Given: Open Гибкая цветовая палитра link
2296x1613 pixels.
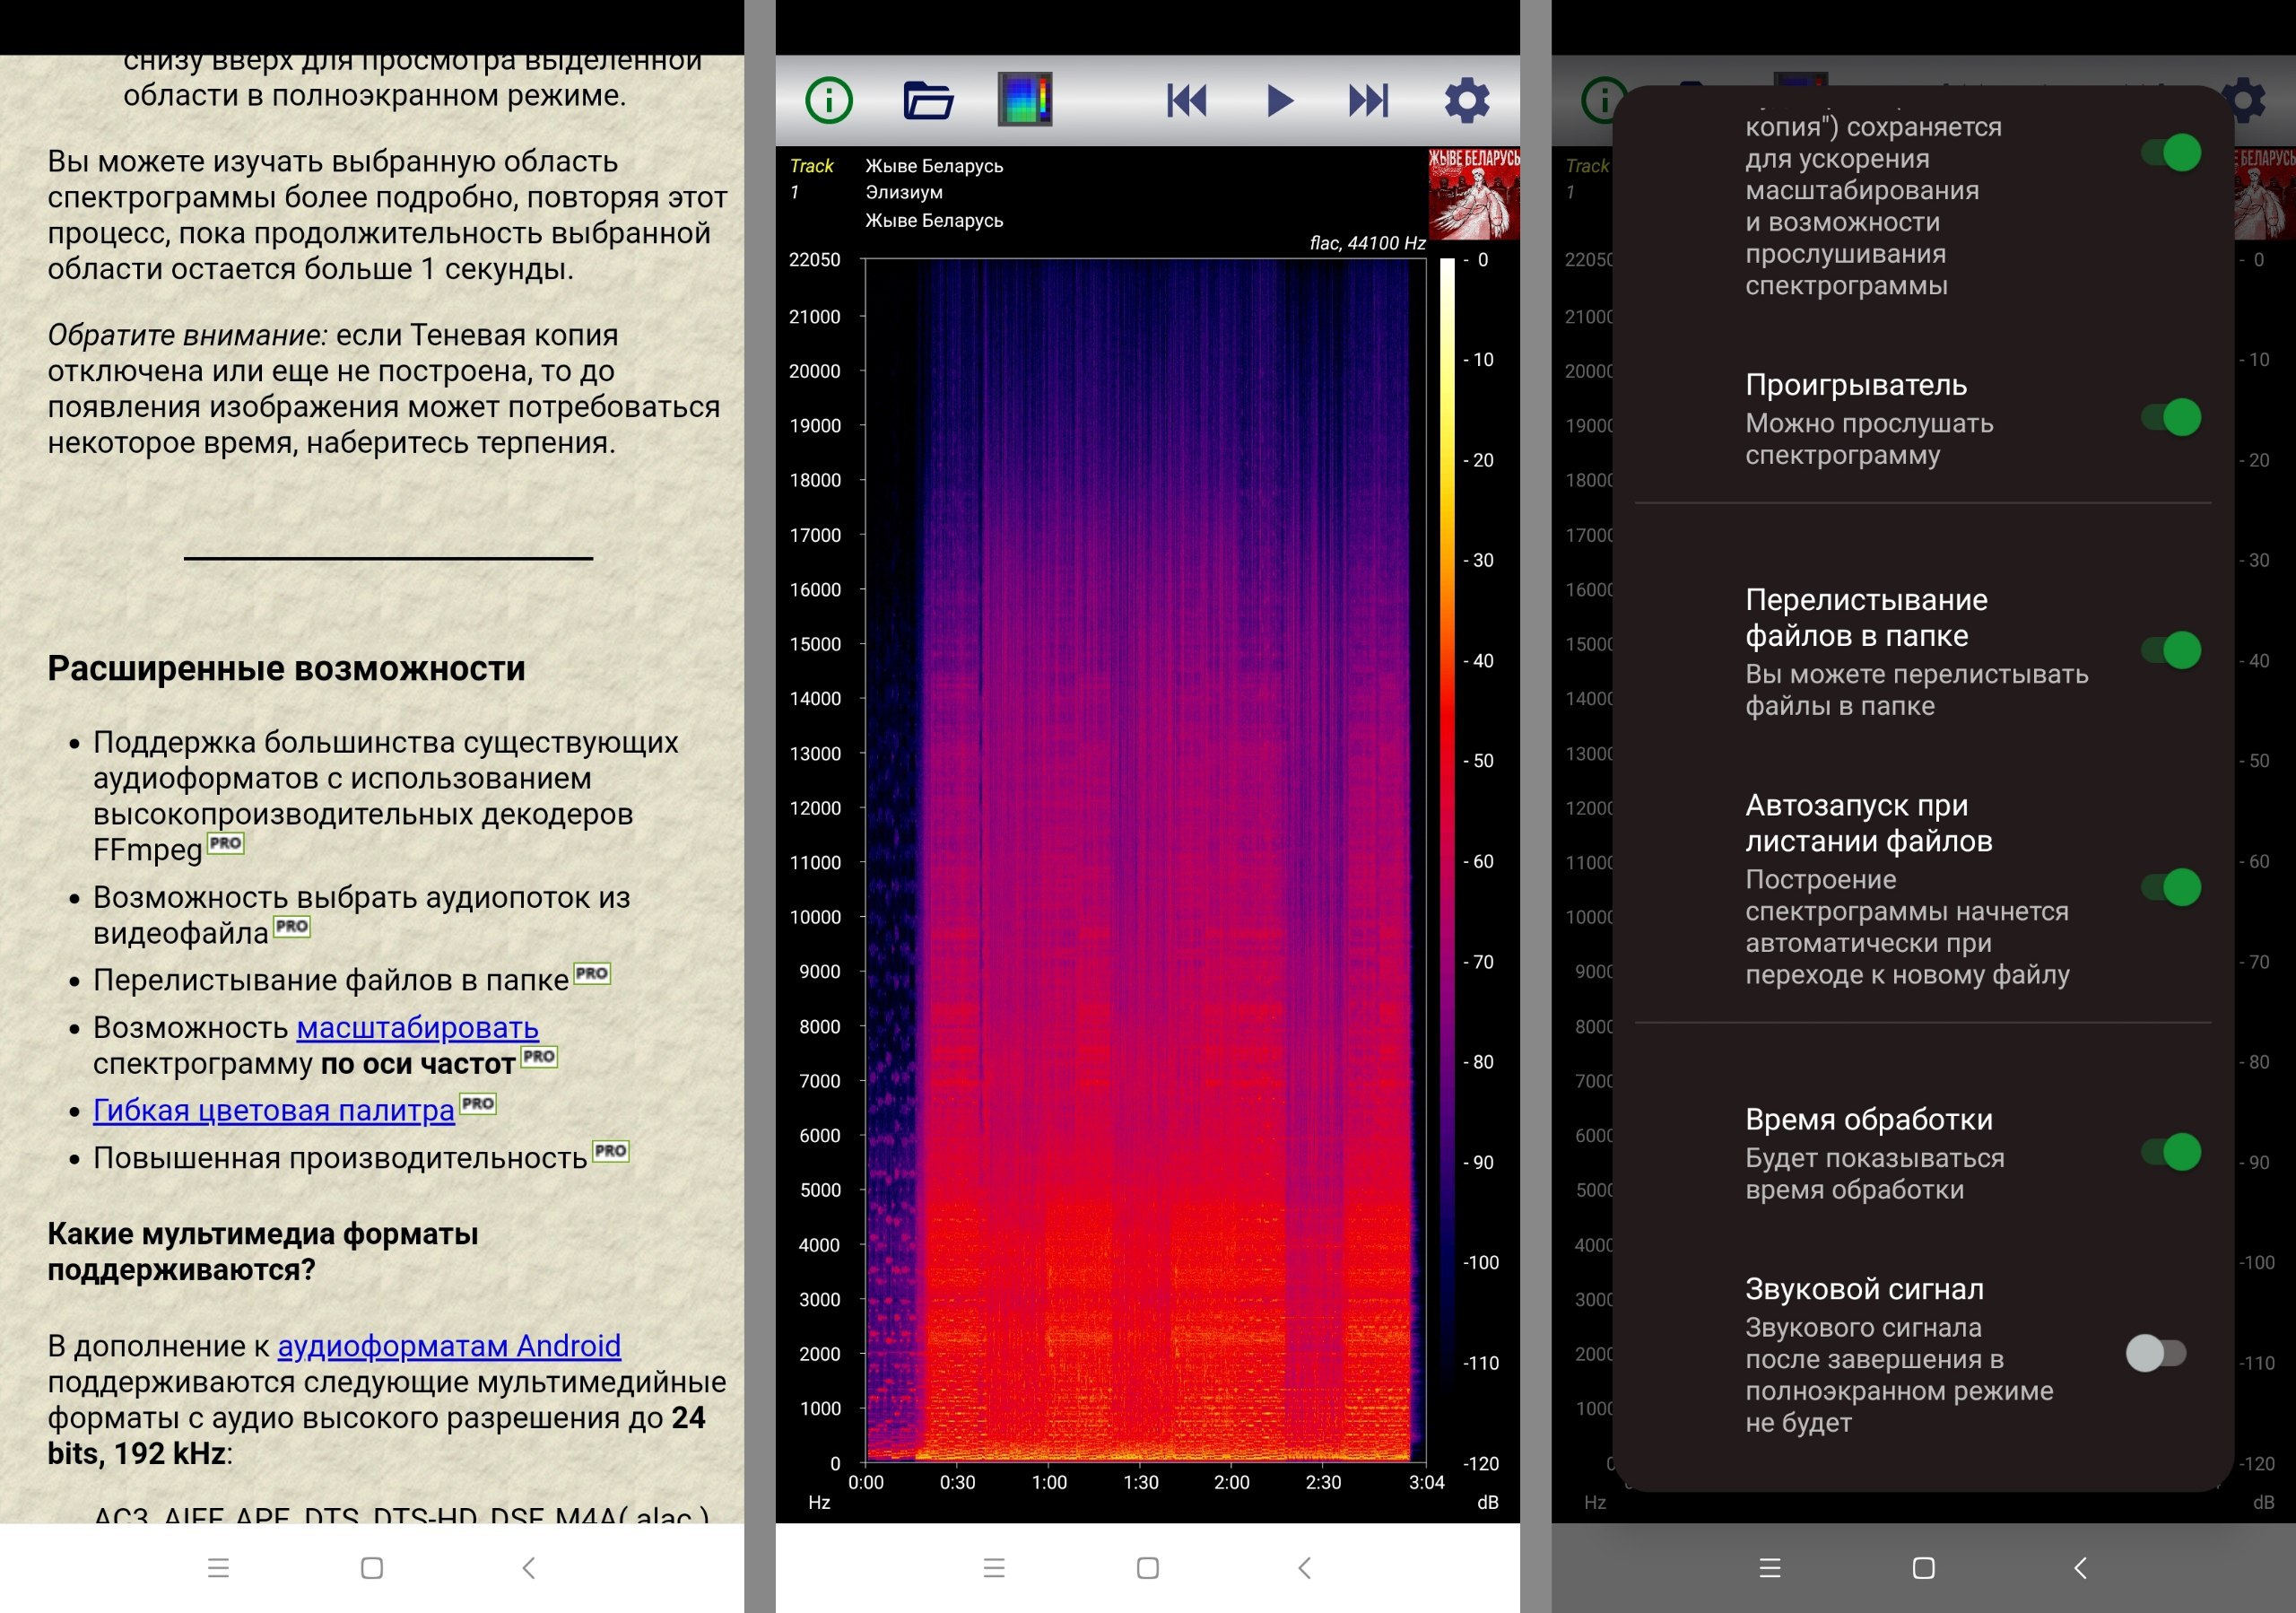Looking at the screenshot, I should tap(273, 1110).
